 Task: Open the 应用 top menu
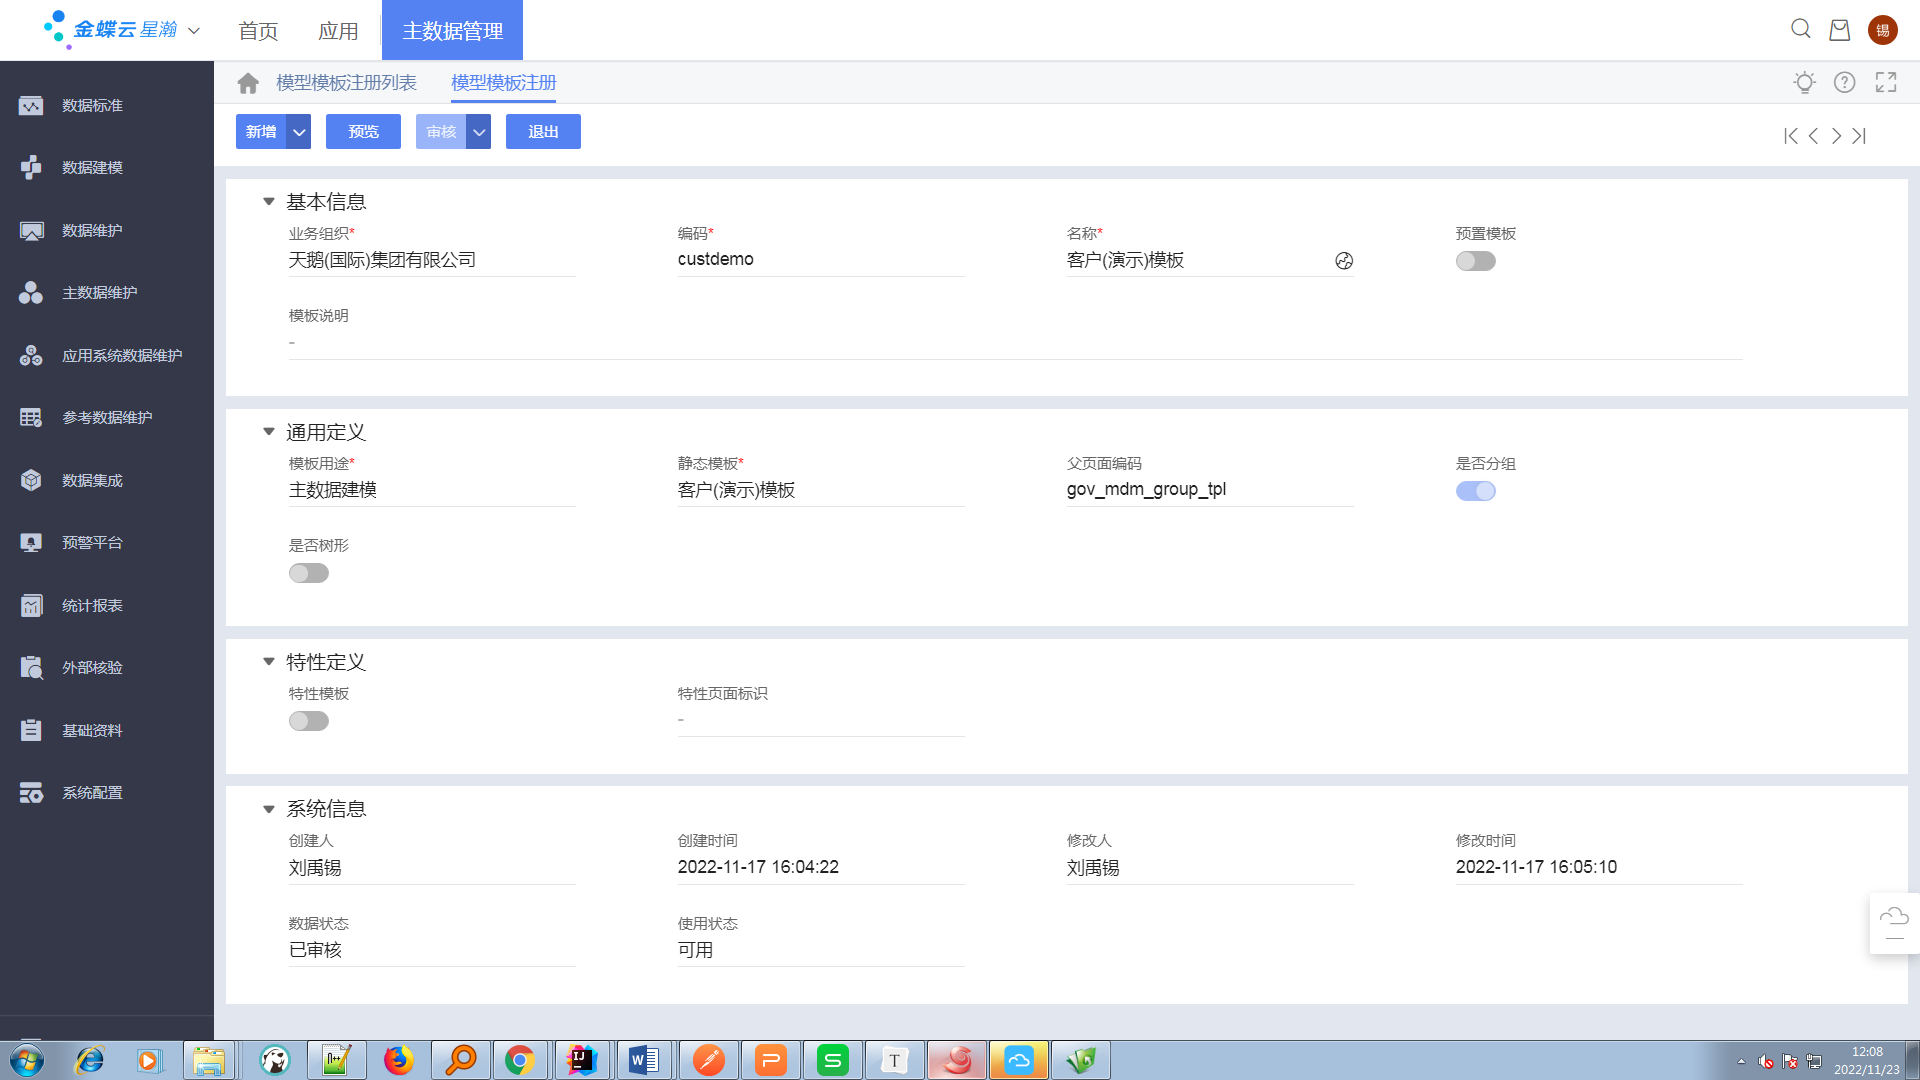[x=338, y=31]
